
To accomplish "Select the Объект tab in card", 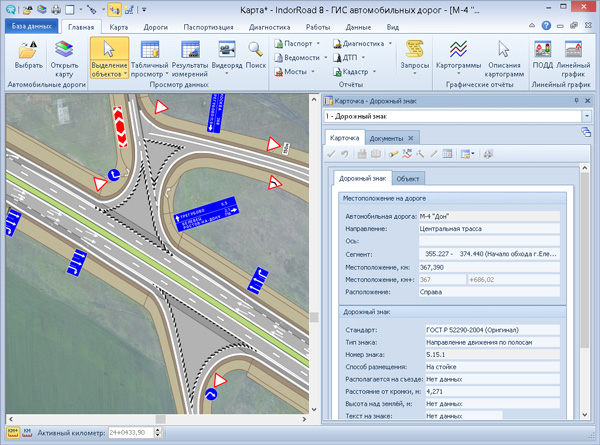I will click(x=407, y=178).
